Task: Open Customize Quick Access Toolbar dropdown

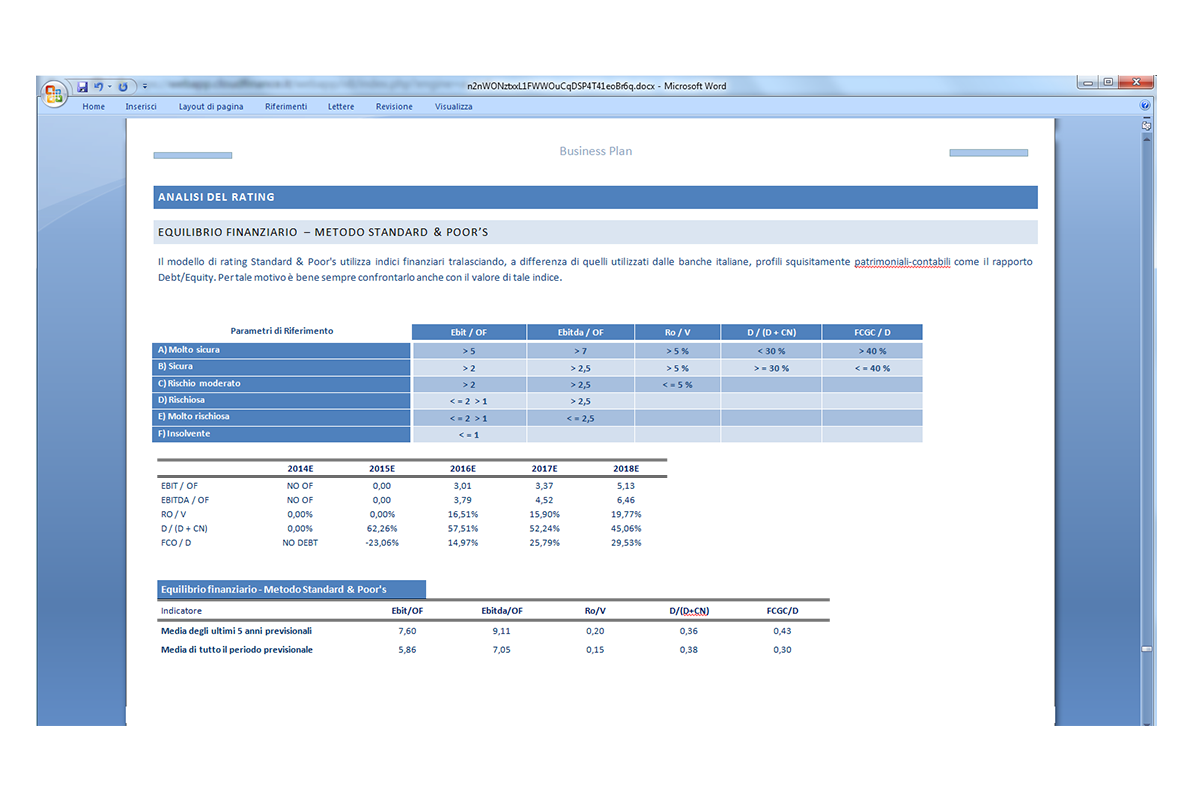Action: [145, 87]
